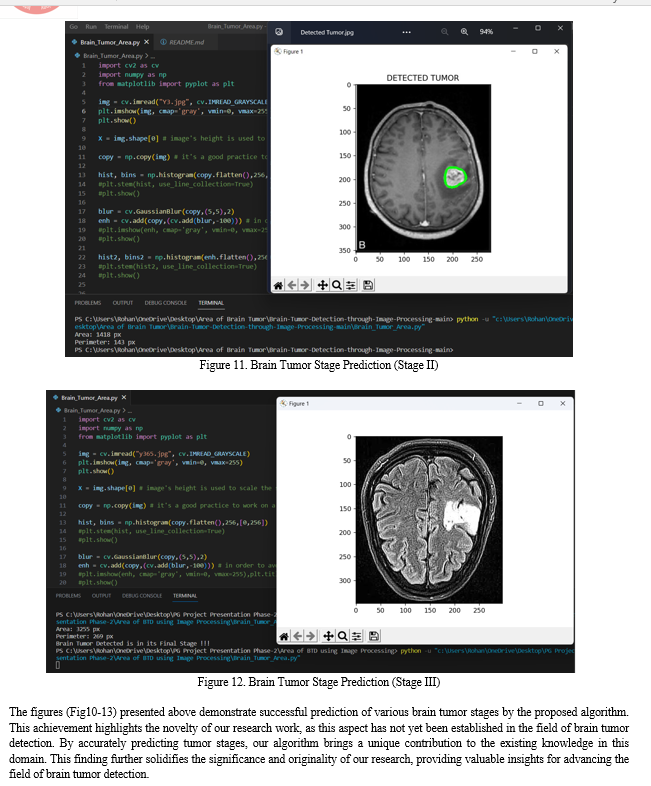Minimize the bottom Figure 1 window
Viewport: 651px width, 786px height.
(x=519, y=403)
